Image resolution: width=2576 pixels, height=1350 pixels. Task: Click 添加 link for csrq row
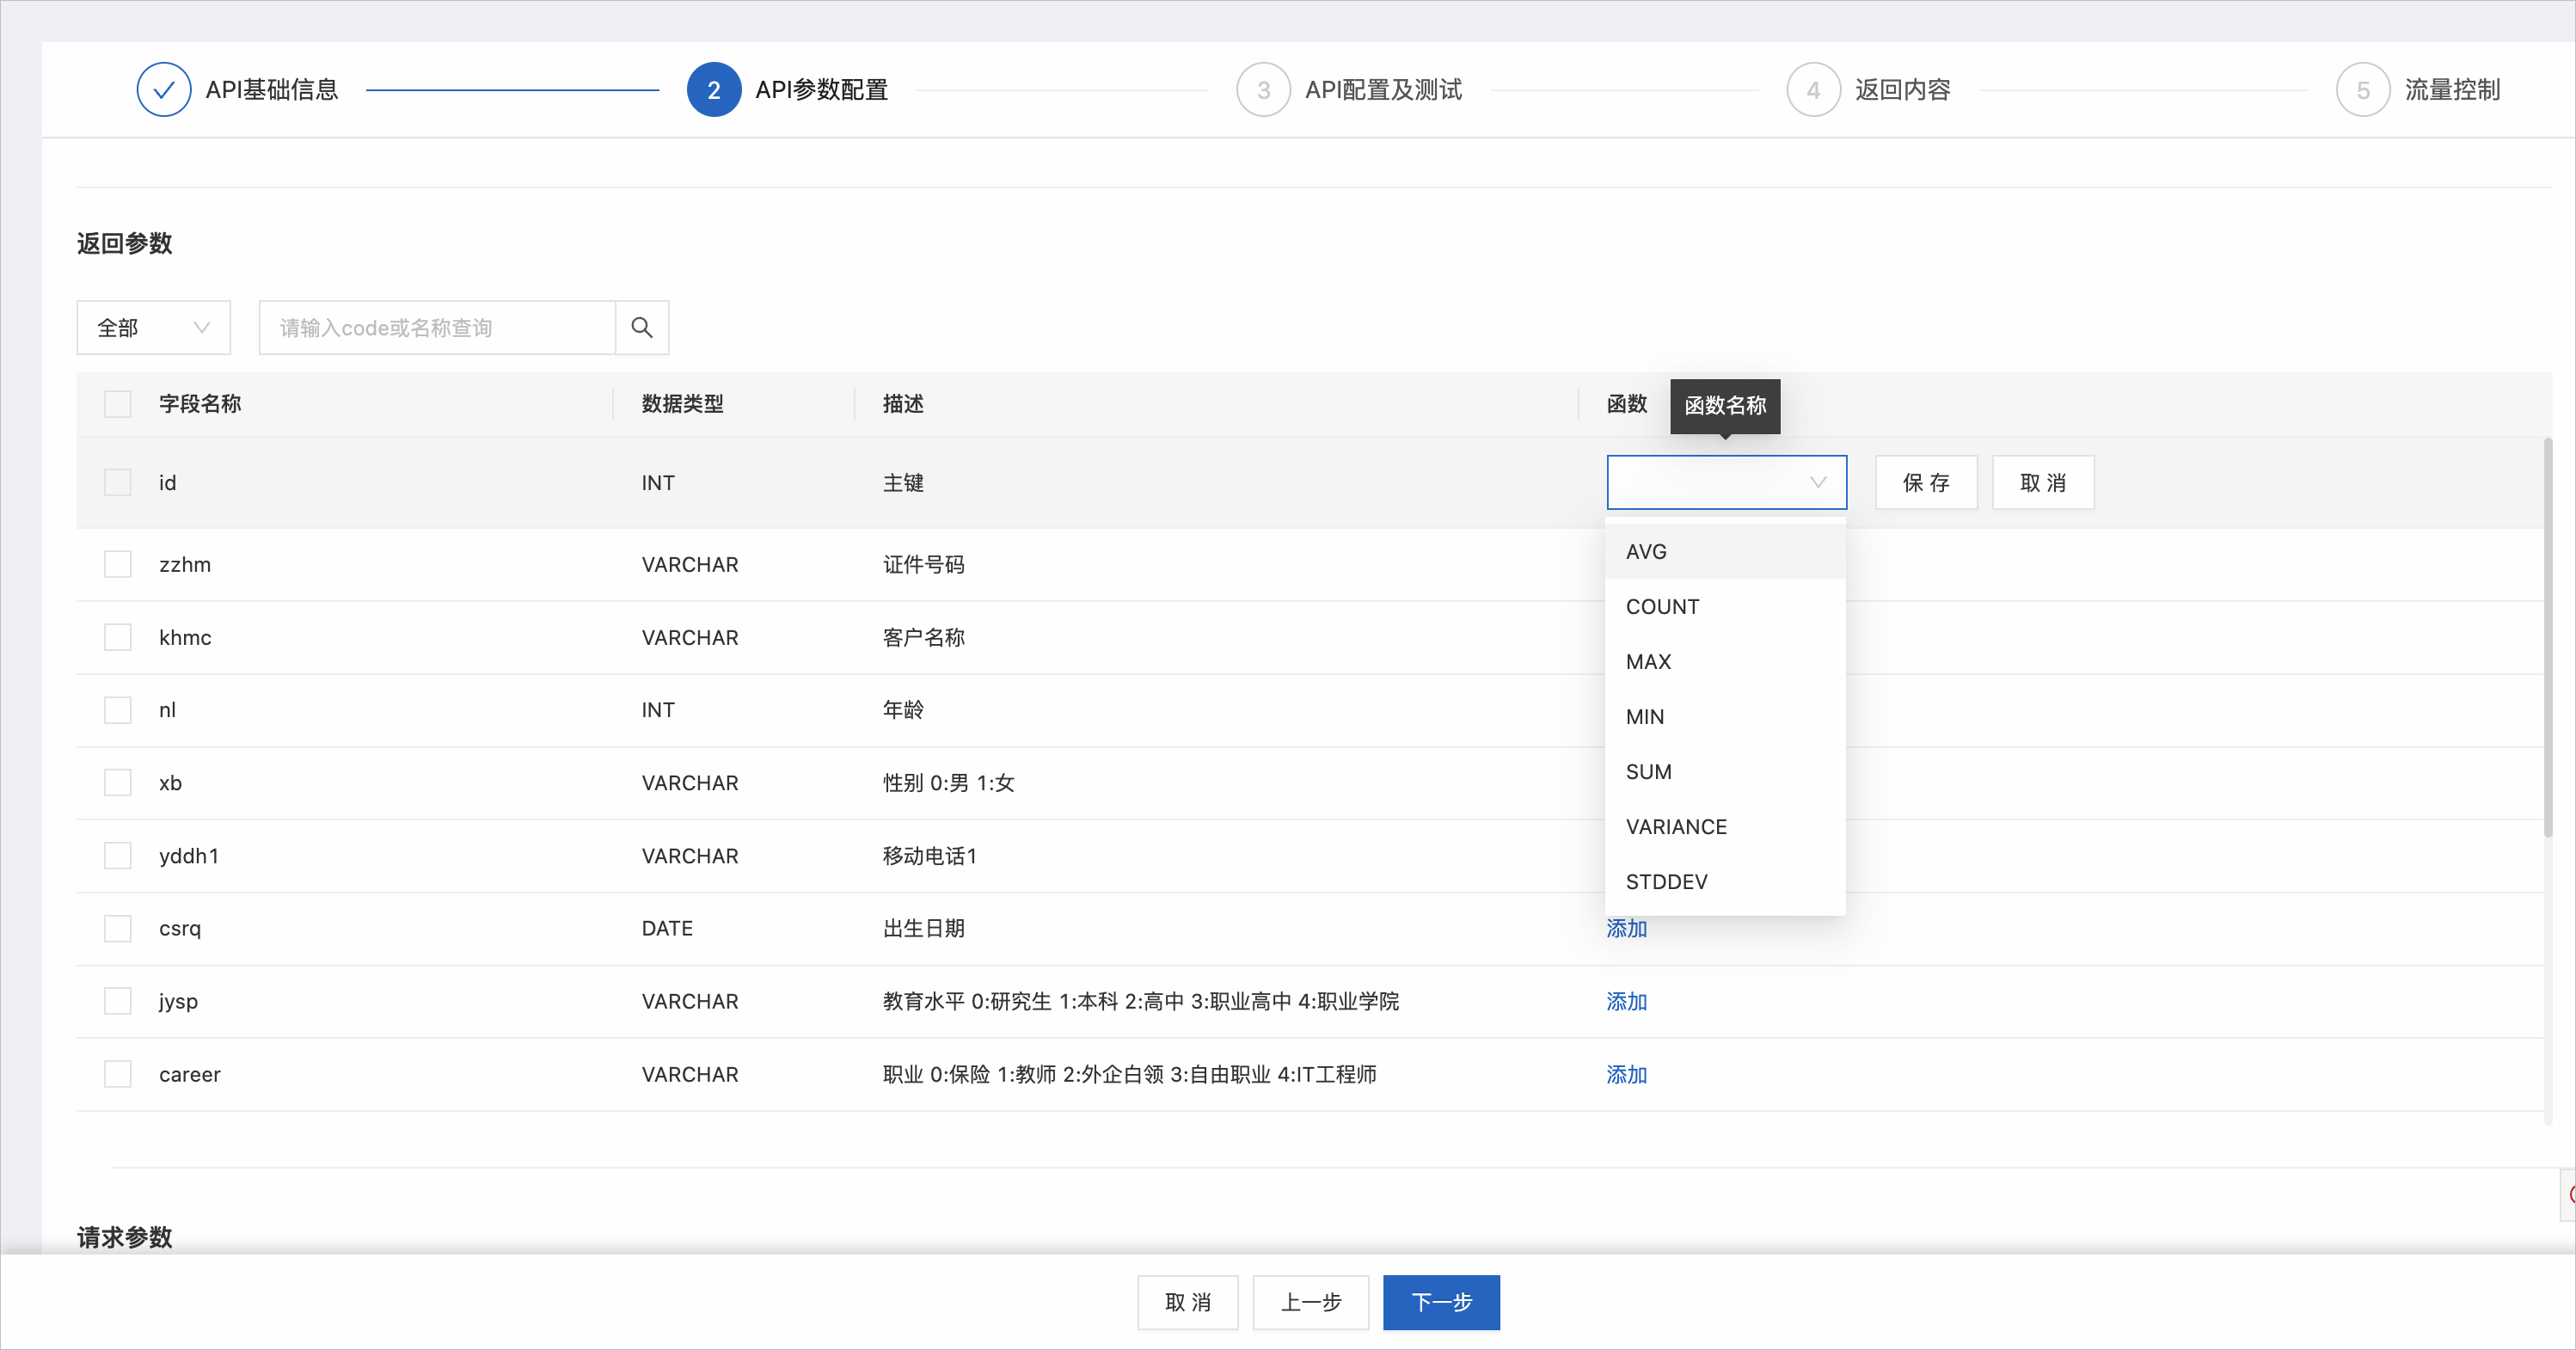(x=1627, y=928)
